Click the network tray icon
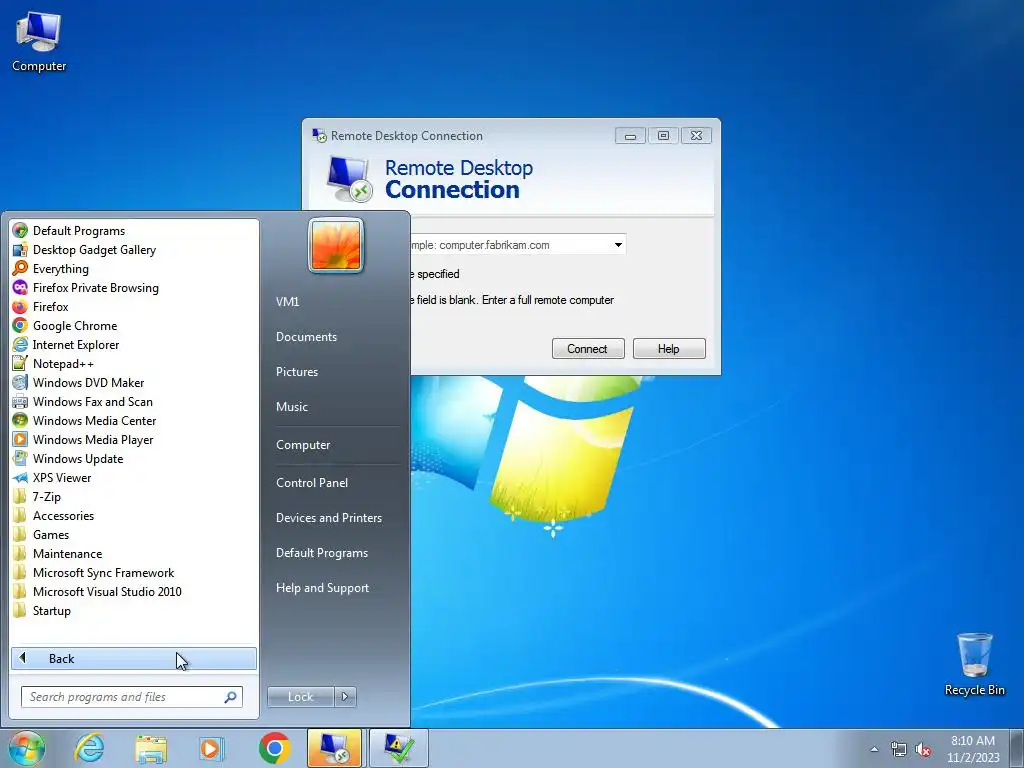The image size is (1024, 768). [899, 749]
